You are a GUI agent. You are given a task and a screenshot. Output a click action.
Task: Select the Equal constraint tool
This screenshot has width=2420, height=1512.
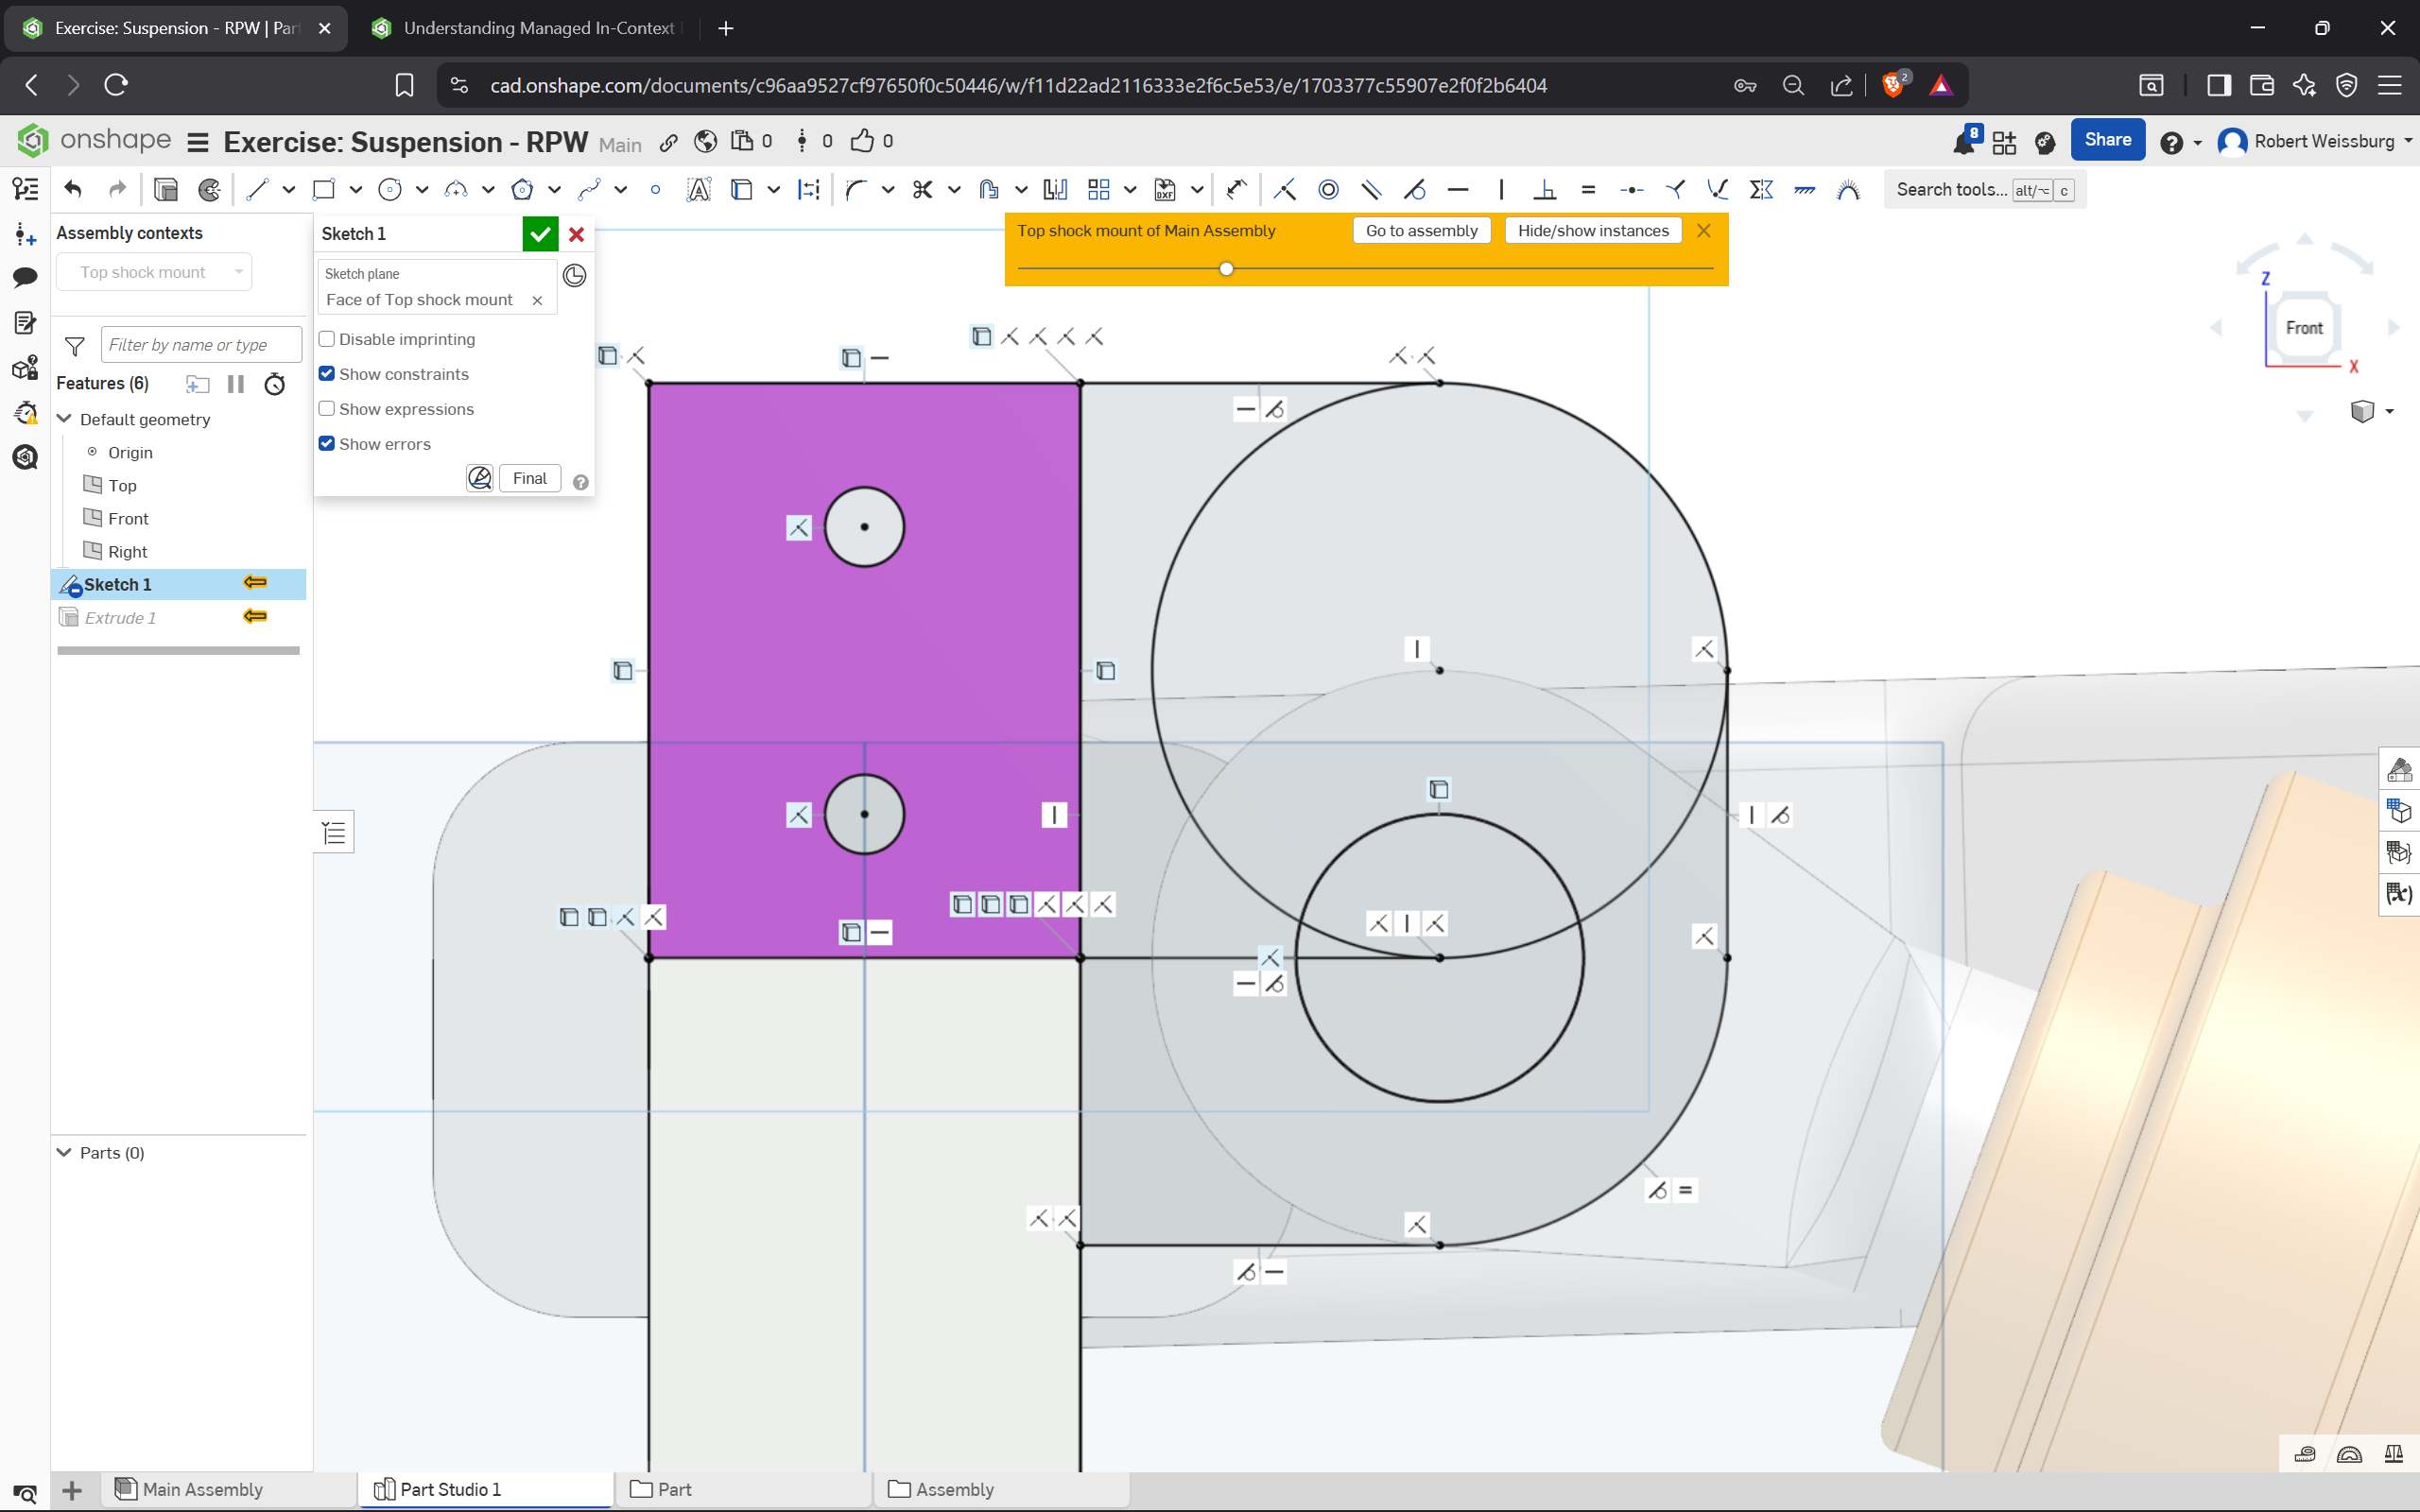point(1588,189)
